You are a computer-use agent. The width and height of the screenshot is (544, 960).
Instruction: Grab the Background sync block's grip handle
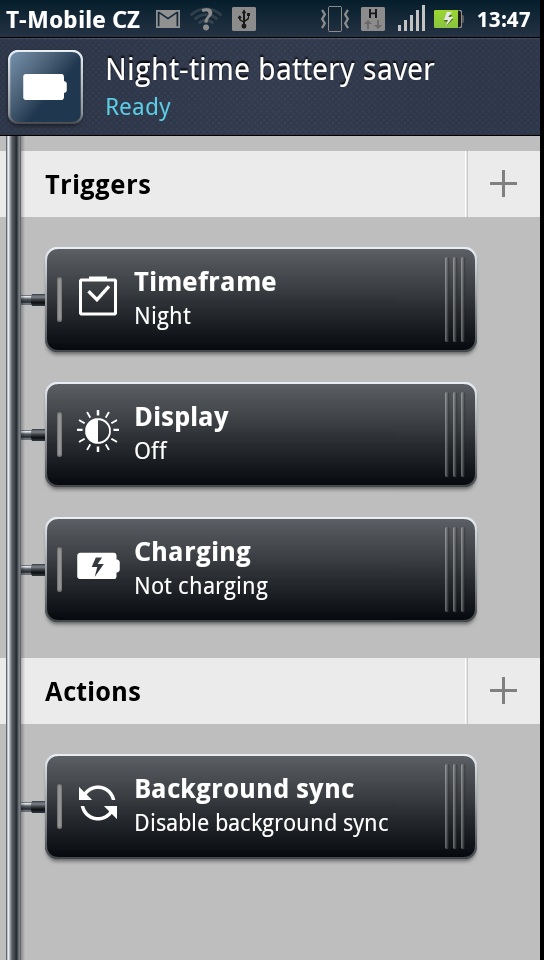[455, 806]
